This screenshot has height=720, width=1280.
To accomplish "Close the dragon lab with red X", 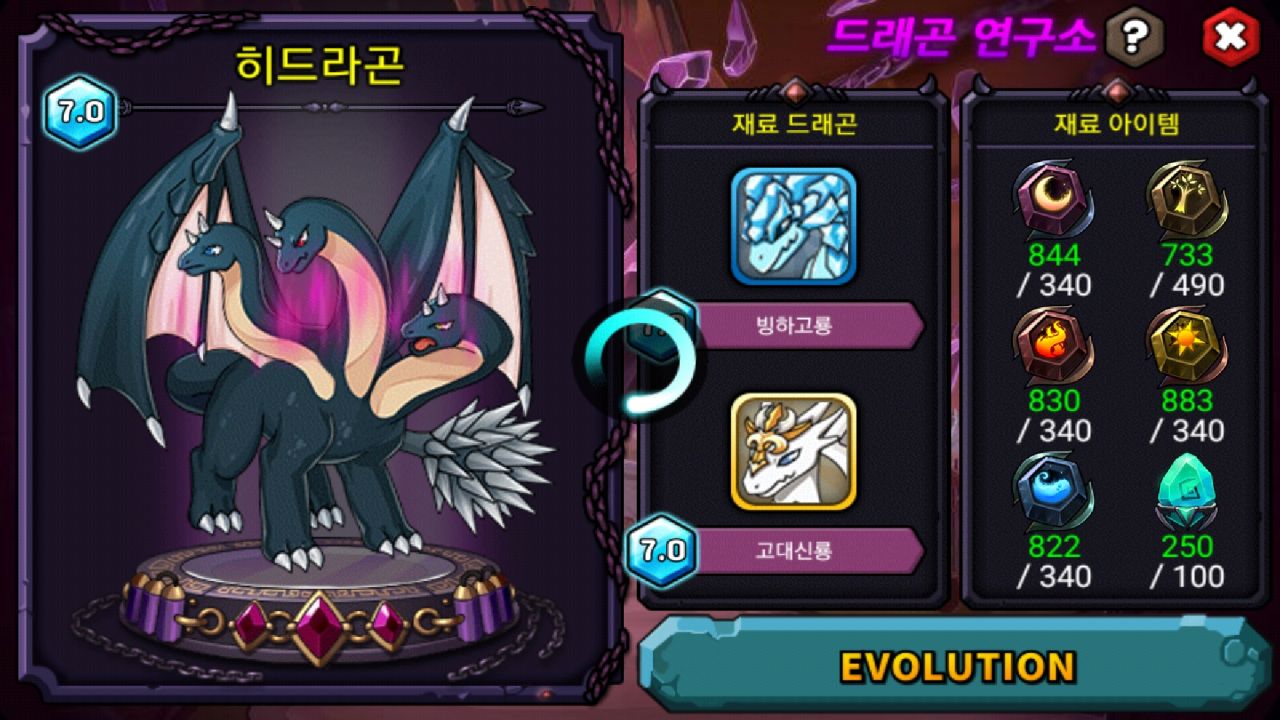I will 1231,38.
